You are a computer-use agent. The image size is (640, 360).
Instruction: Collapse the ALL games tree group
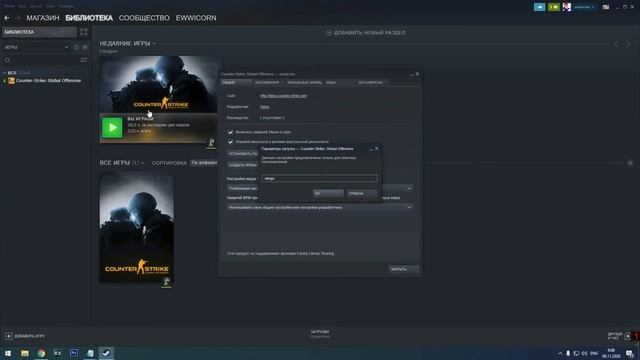click(x=4, y=73)
